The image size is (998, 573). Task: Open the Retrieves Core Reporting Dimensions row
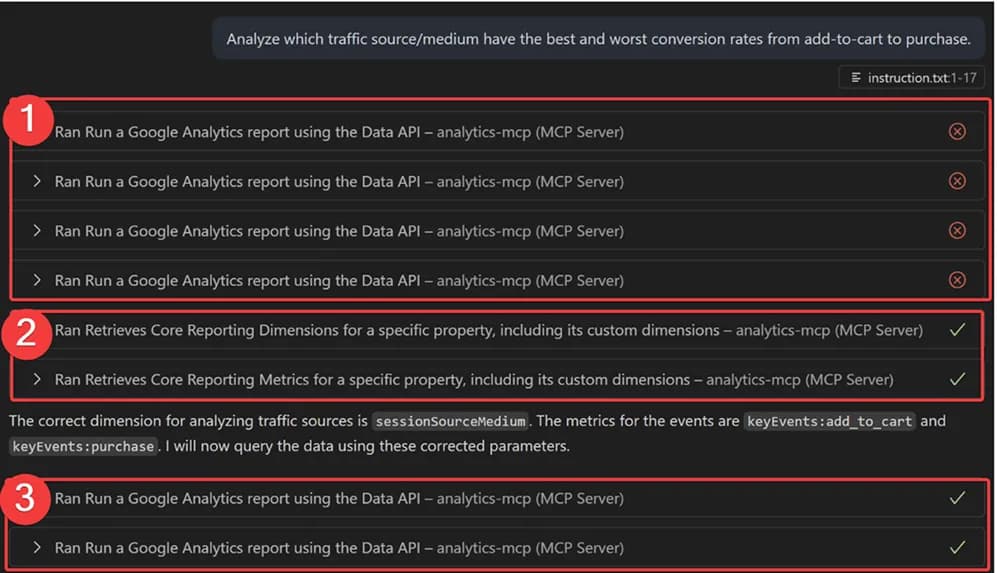[498, 330]
